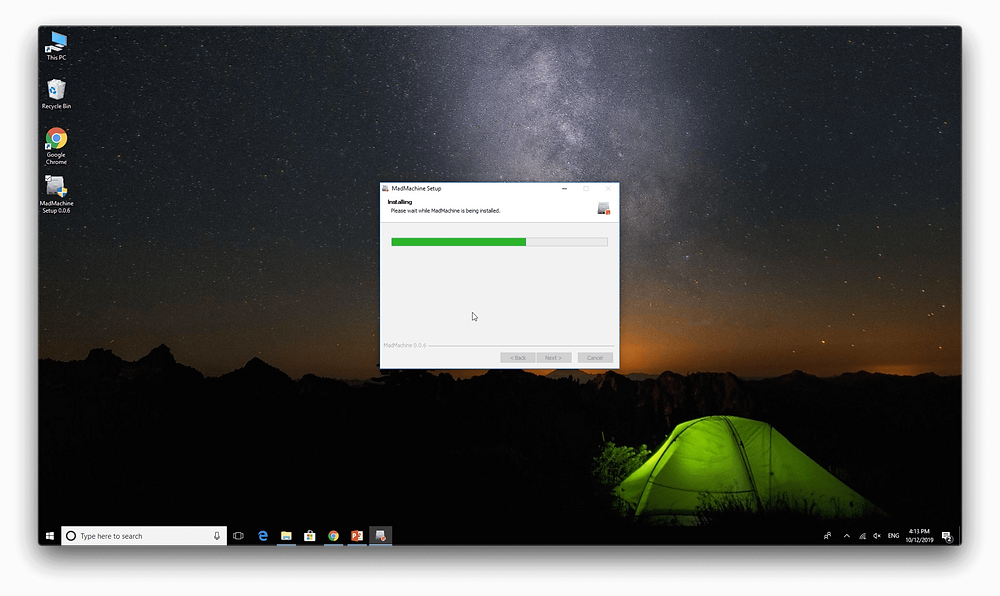Click the muted volume tray icon
1000x596 pixels.
877,536
